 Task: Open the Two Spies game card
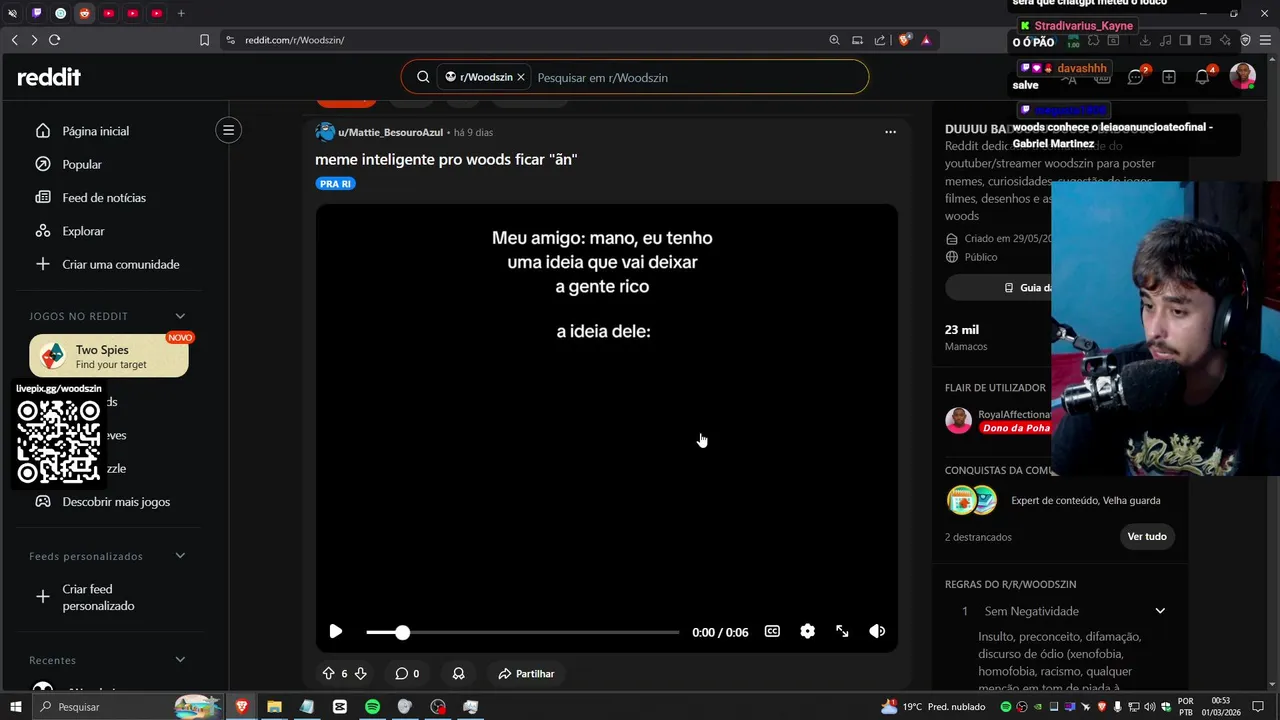(109, 356)
